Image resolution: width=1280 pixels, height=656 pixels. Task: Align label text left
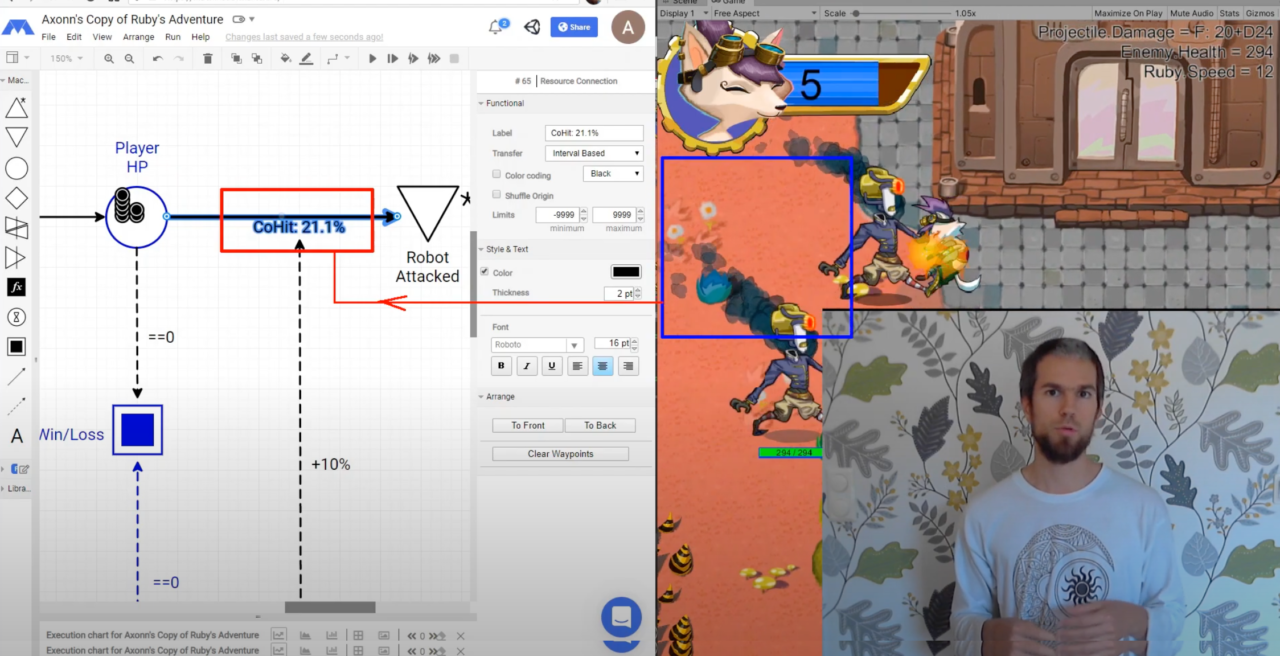pos(577,366)
